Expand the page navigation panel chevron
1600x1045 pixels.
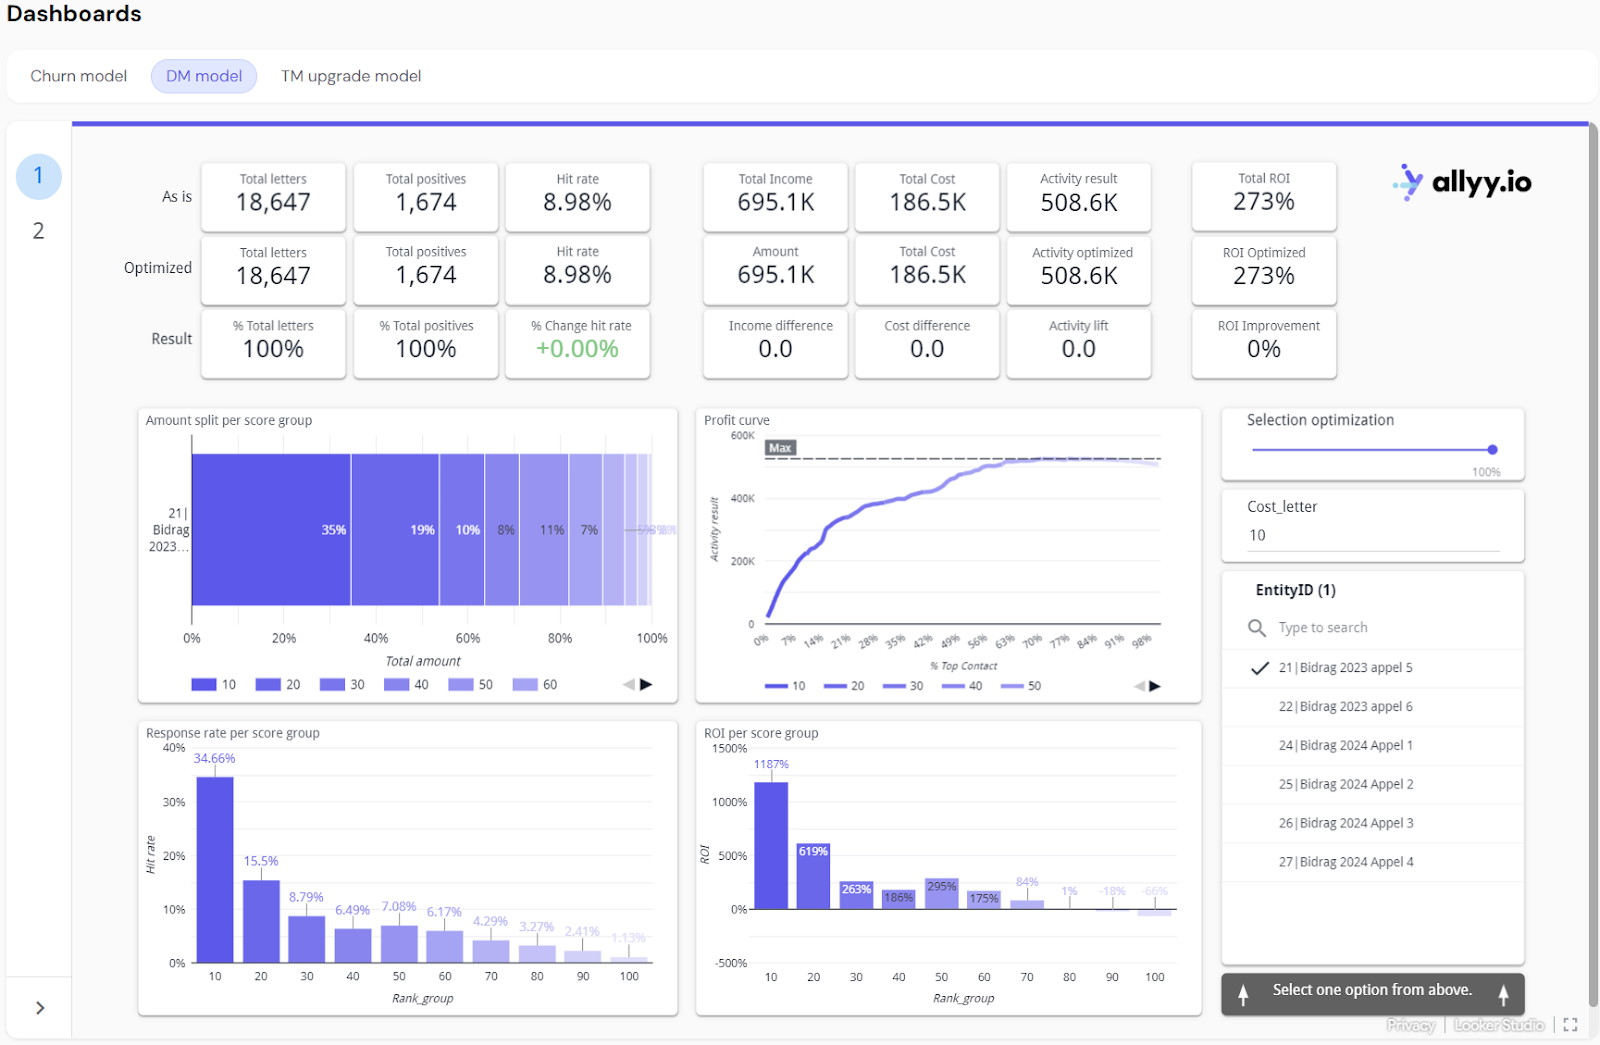coord(38,1007)
